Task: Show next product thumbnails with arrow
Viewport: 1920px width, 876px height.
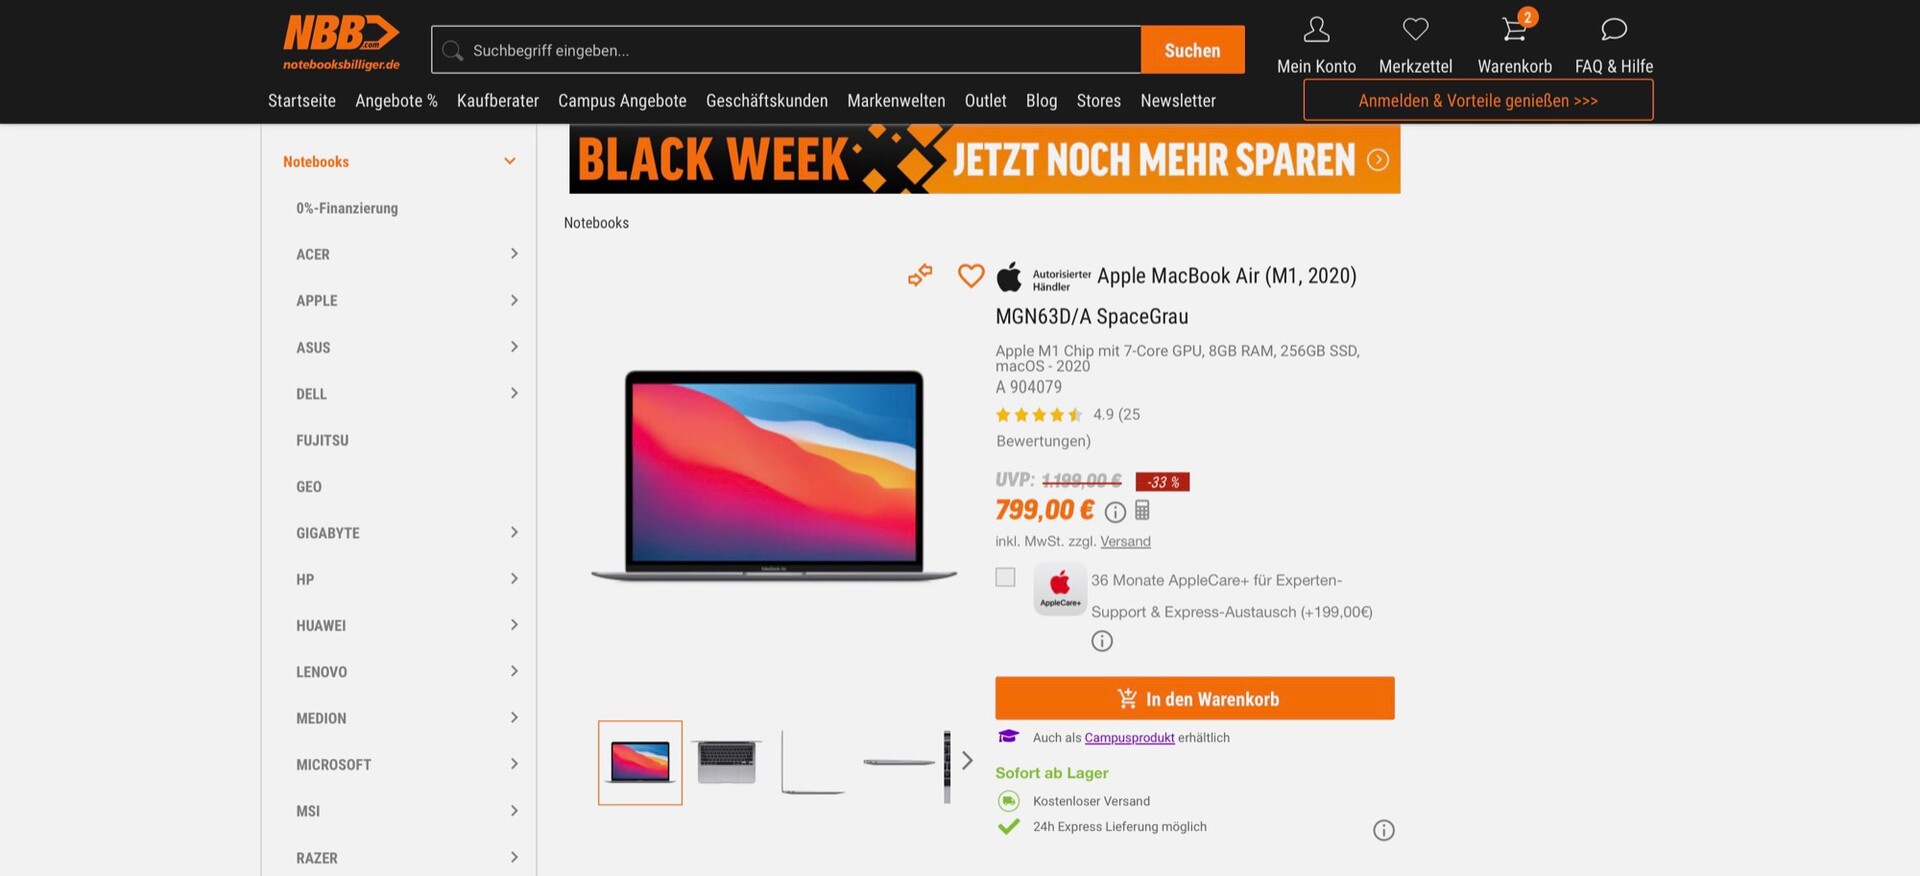Action: click(x=967, y=761)
